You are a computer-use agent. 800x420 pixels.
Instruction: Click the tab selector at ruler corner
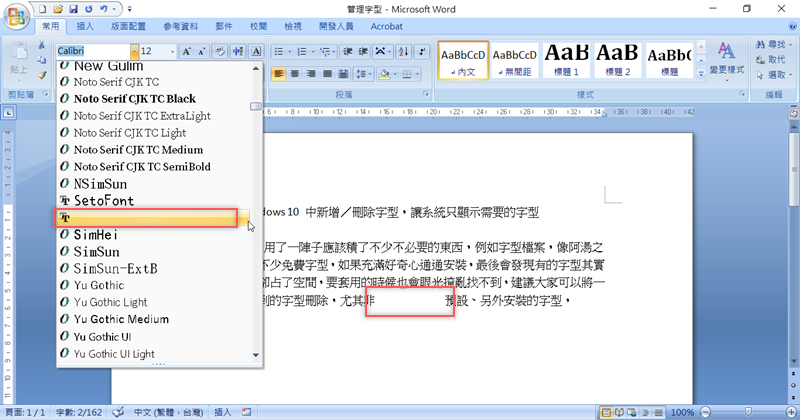9,112
